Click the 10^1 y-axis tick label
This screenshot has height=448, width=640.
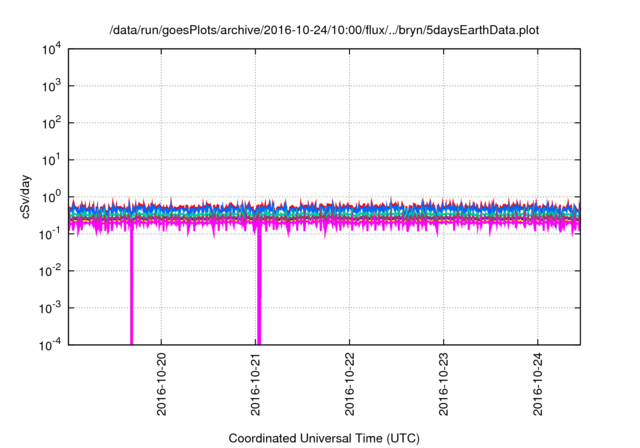click(x=51, y=160)
